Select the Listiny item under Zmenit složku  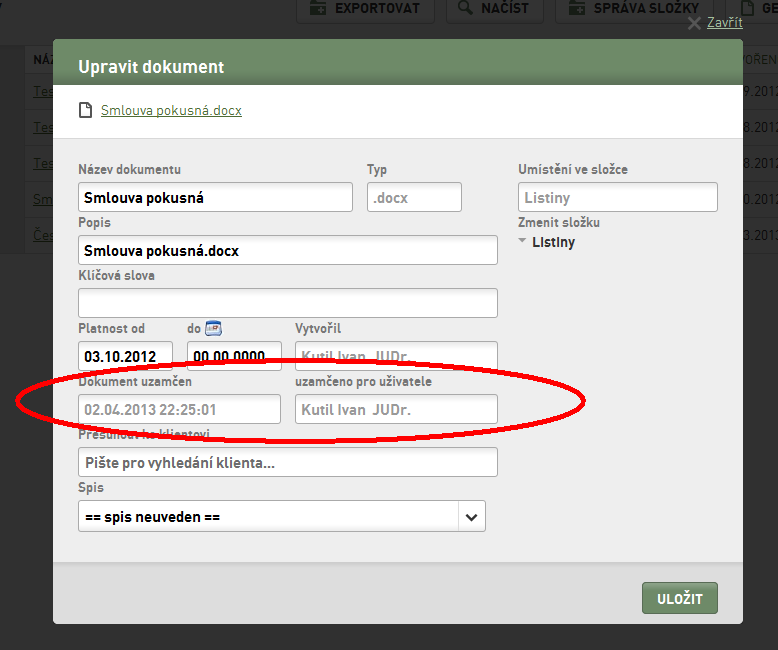[553, 242]
